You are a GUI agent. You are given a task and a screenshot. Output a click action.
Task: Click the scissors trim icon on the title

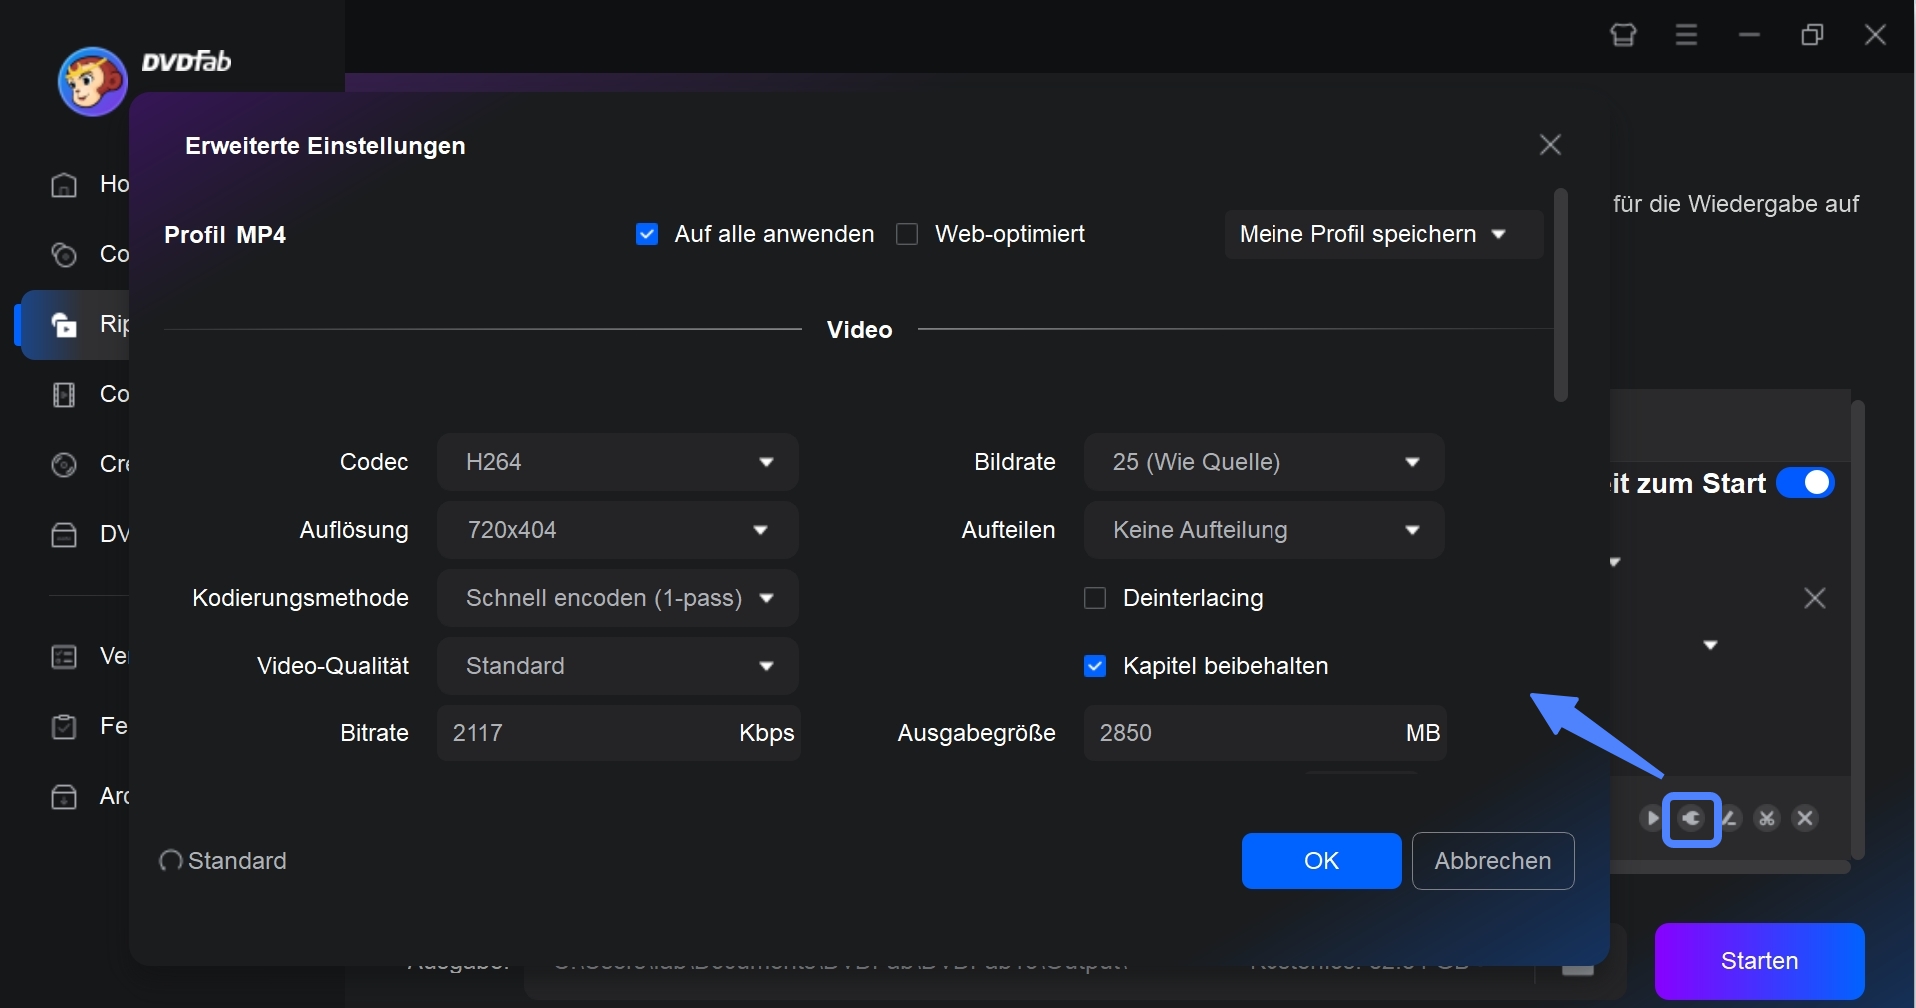click(1767, 818)
